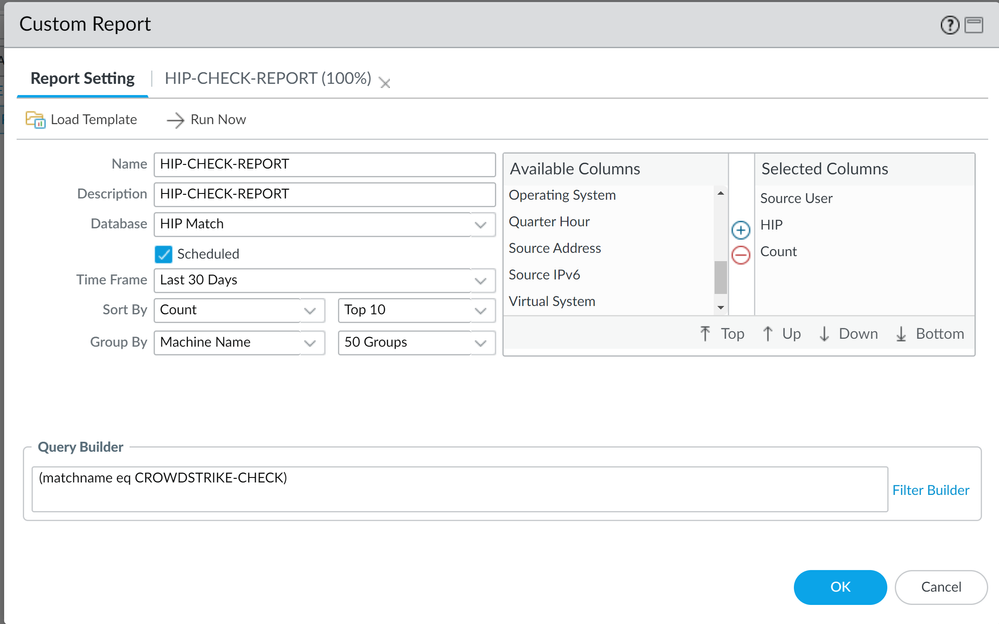
Task: Click the Load Template folder icon
Action: [36, 120]
